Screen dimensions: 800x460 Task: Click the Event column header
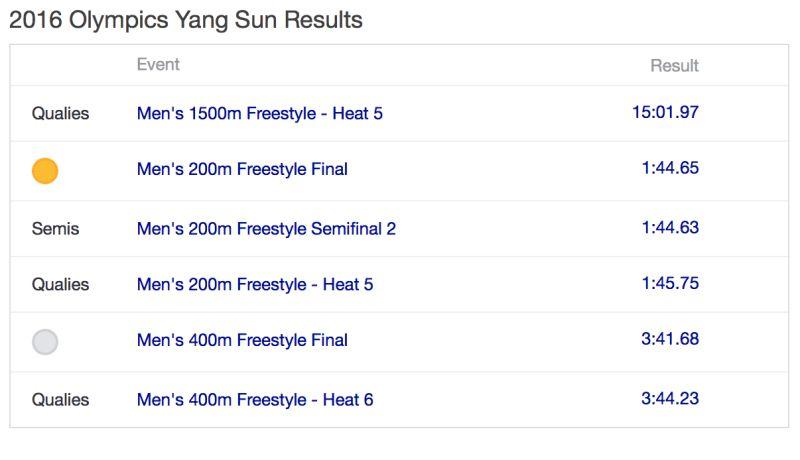click(x=158, y=64)
